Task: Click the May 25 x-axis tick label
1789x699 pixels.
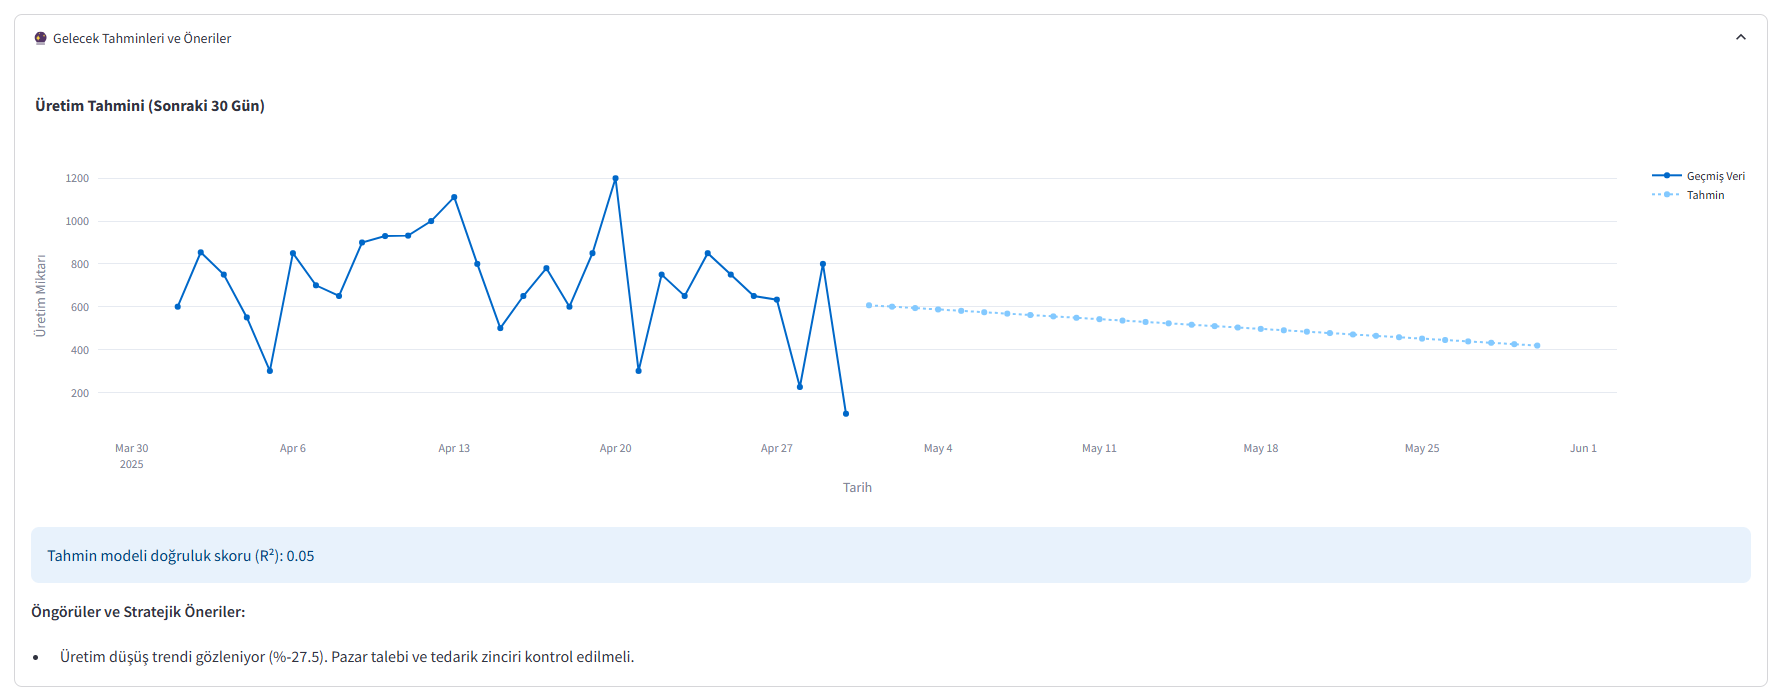Action: (x=1422, y=448)
